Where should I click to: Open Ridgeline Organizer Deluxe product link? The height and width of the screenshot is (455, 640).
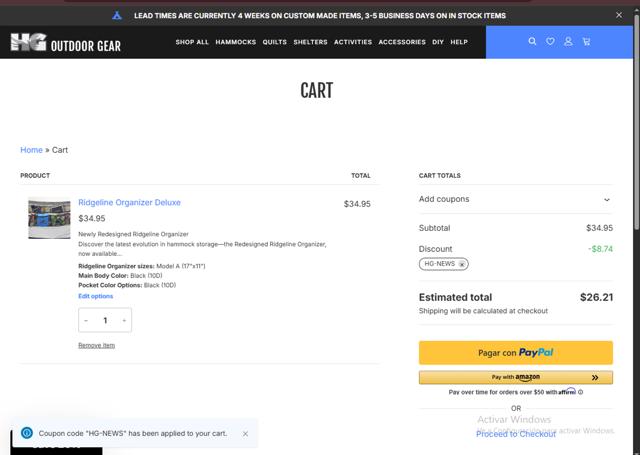[129, 203]
